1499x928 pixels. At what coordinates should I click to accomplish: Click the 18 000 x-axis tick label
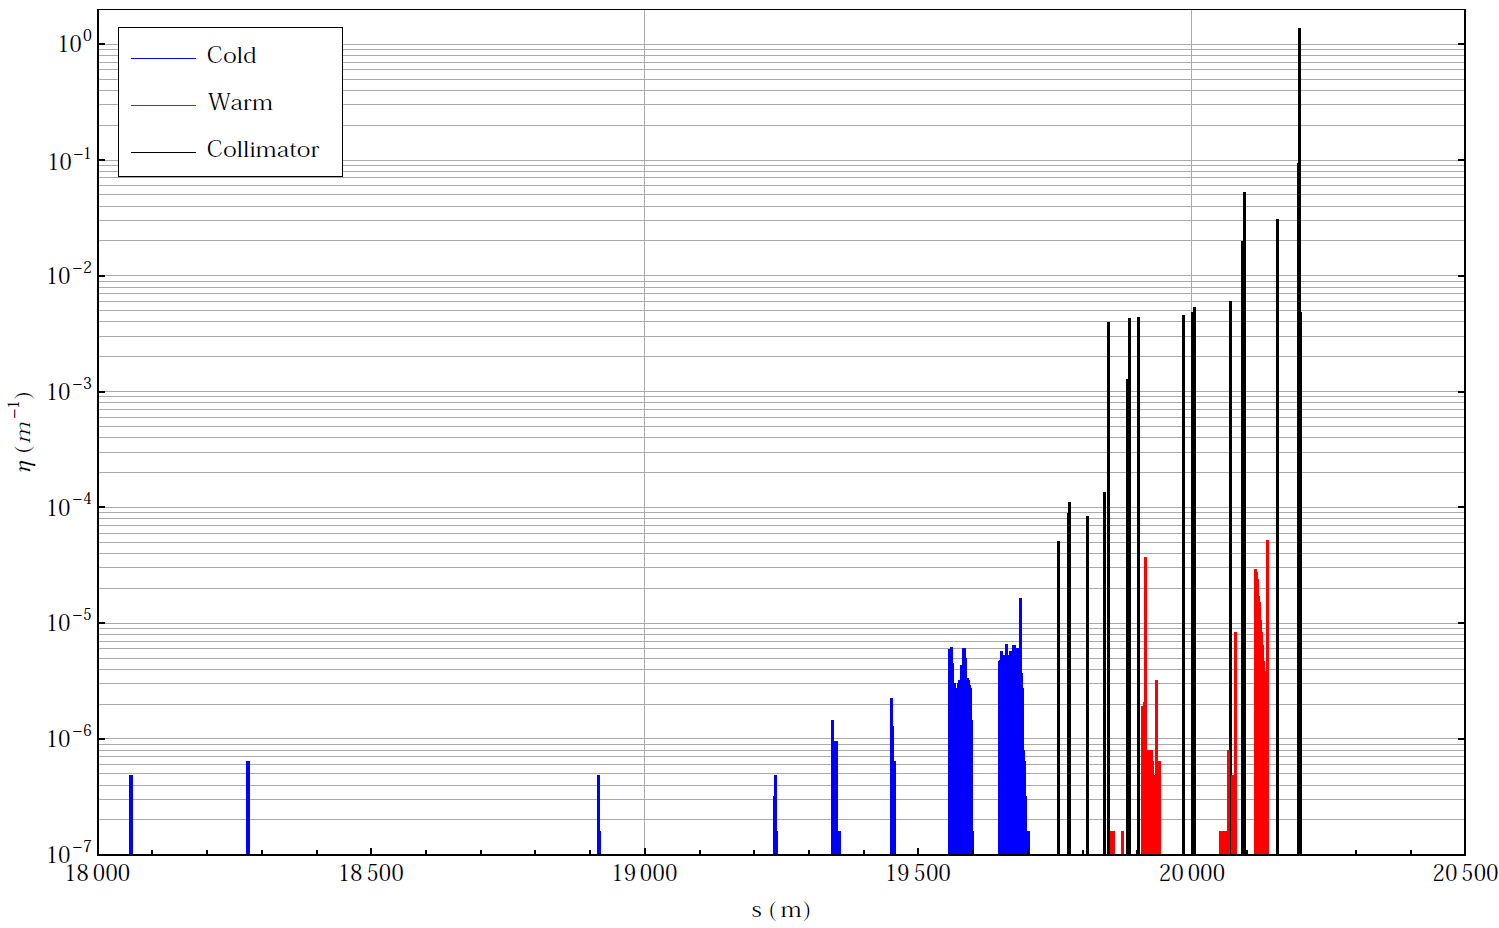click(x=97, y=874)
